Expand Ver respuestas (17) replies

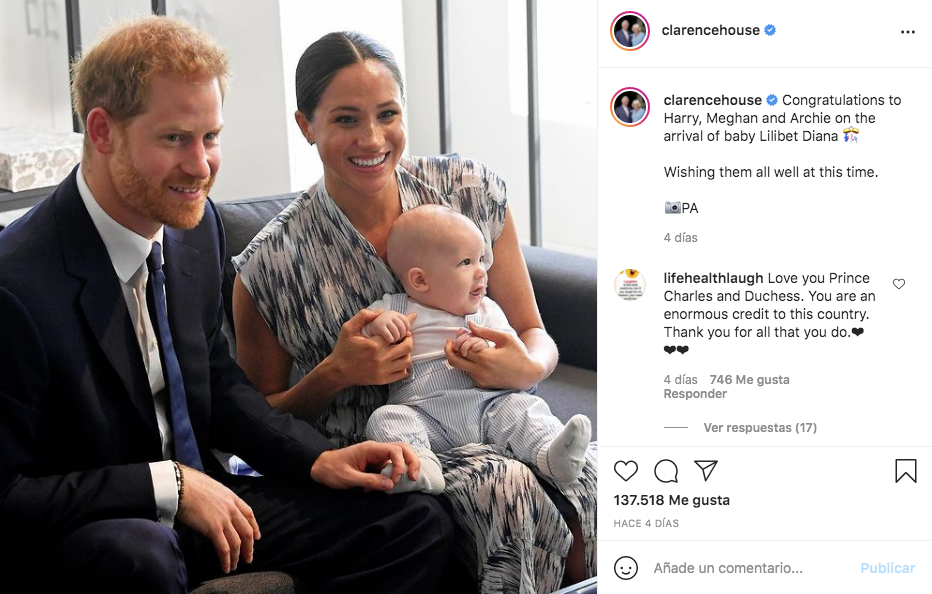(760, 428)
